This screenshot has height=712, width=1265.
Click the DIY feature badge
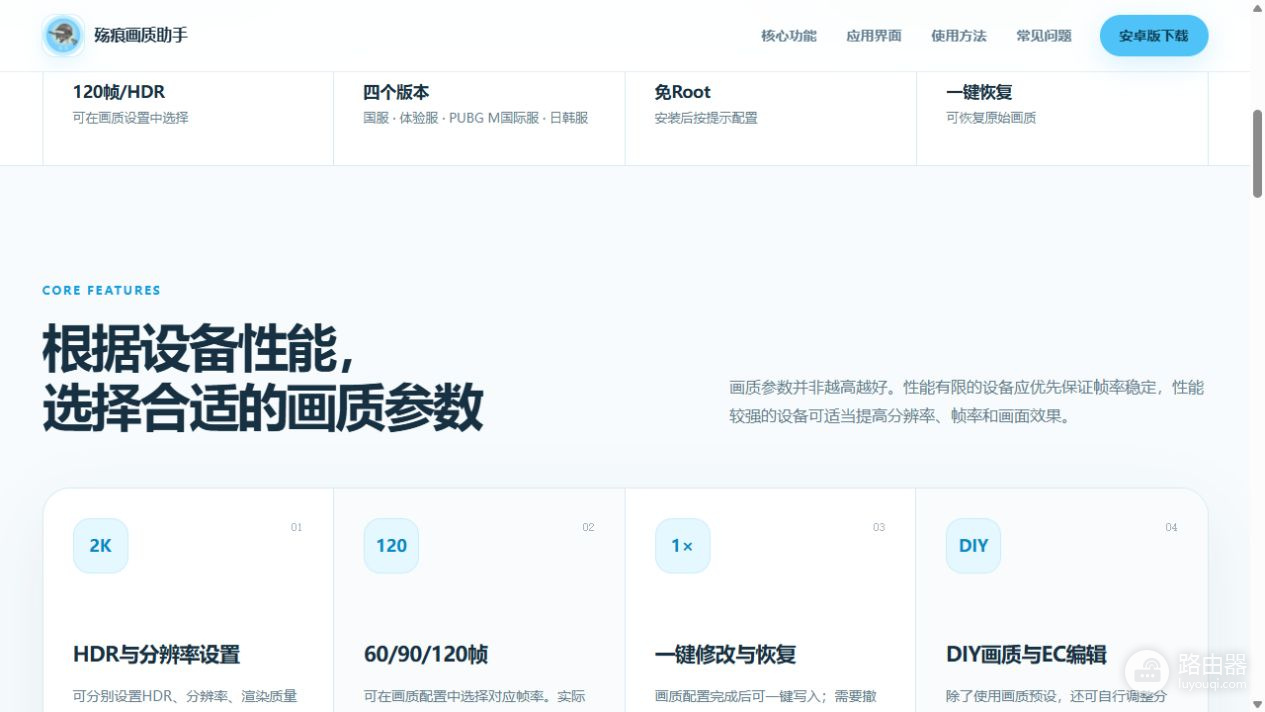973,545
